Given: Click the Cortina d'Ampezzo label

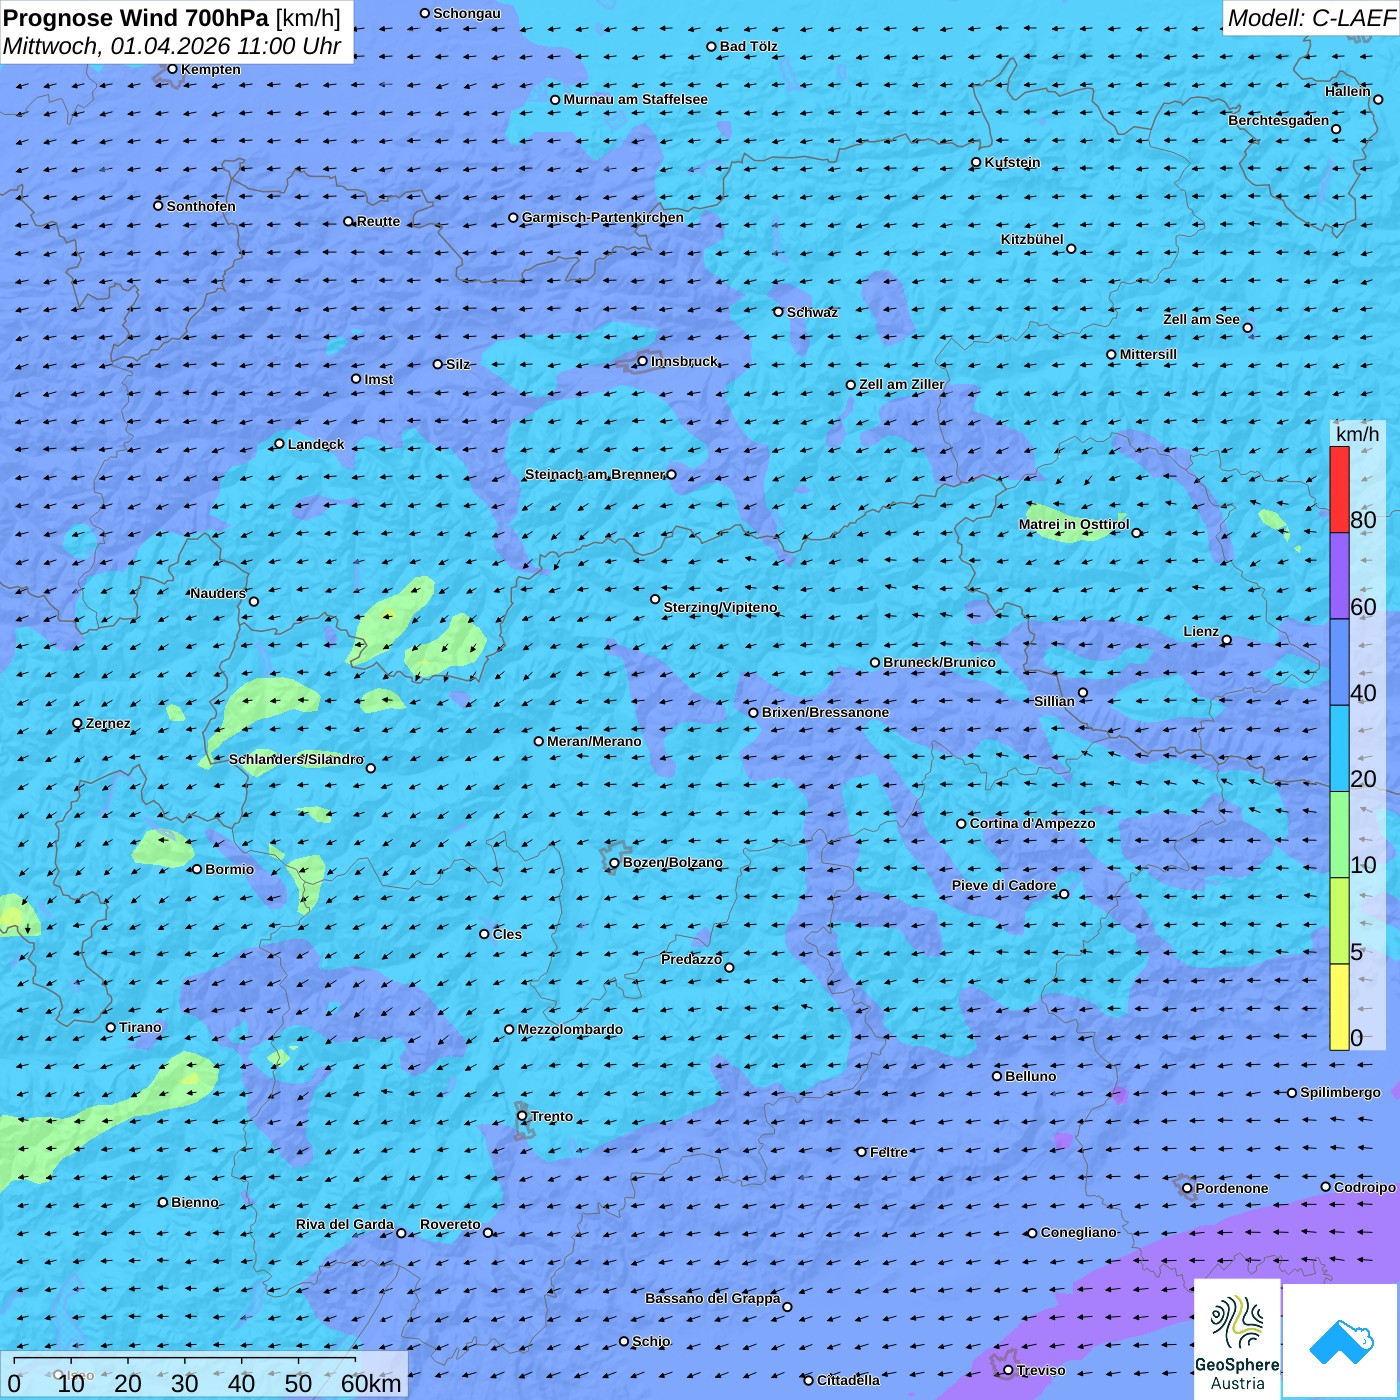Looking at the screenshot, I should [1032, 823].
